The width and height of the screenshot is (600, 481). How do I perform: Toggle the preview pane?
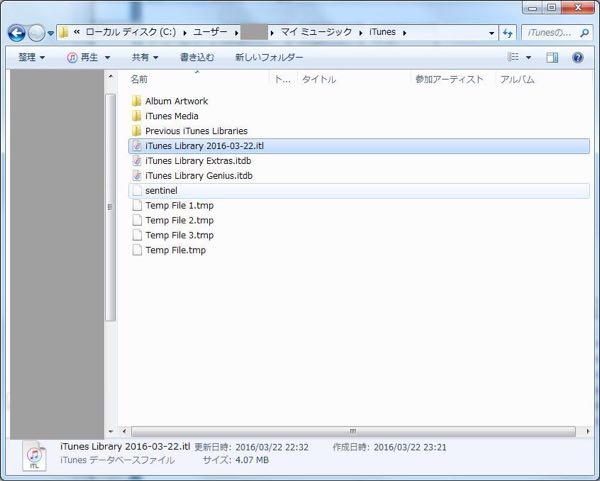tap(552, 57)
